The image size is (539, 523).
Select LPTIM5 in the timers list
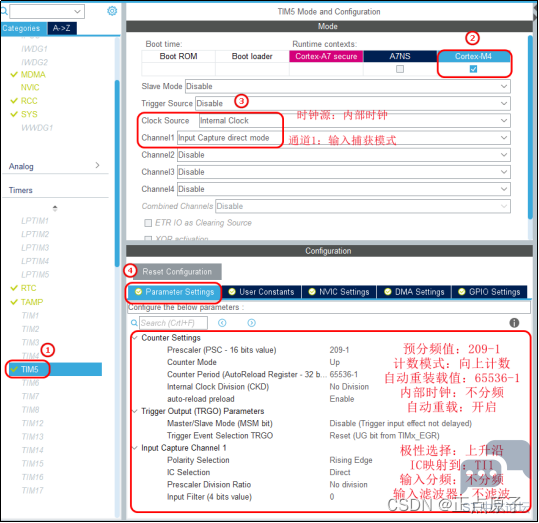tap(35, 275)
